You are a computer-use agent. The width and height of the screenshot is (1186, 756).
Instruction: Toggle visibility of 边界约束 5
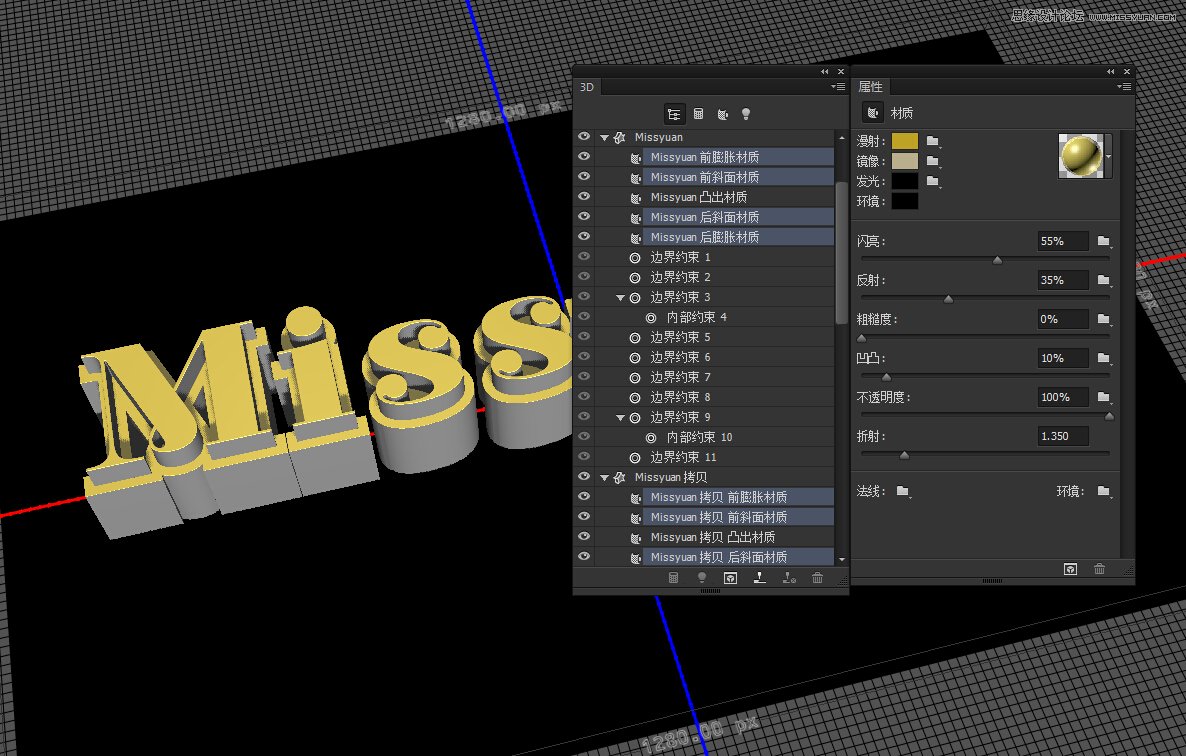pos(584,337)
